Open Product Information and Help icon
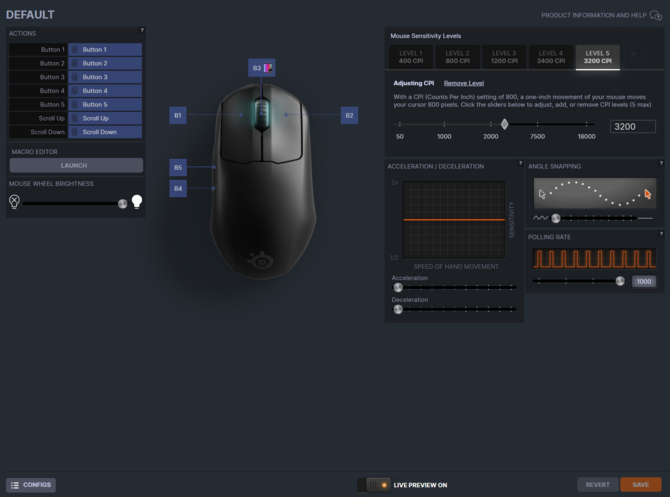The image size is (670, 497). coord(655,15)
